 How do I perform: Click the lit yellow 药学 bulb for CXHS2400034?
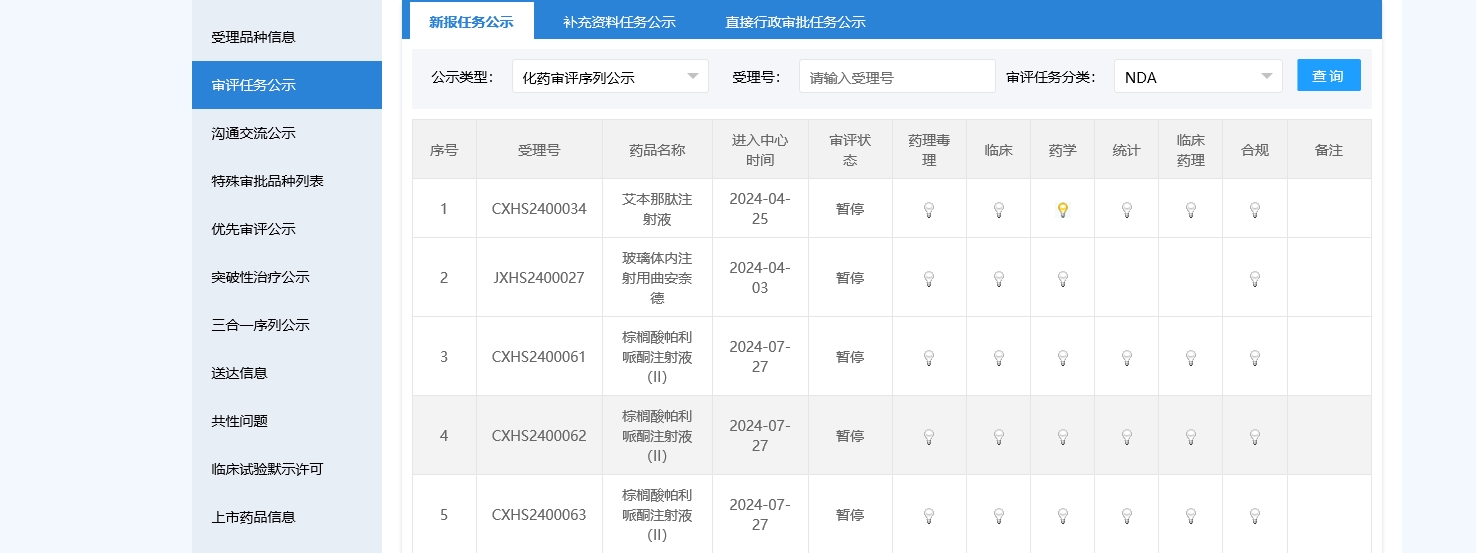pyautogui.click(x=1063, y=210)
